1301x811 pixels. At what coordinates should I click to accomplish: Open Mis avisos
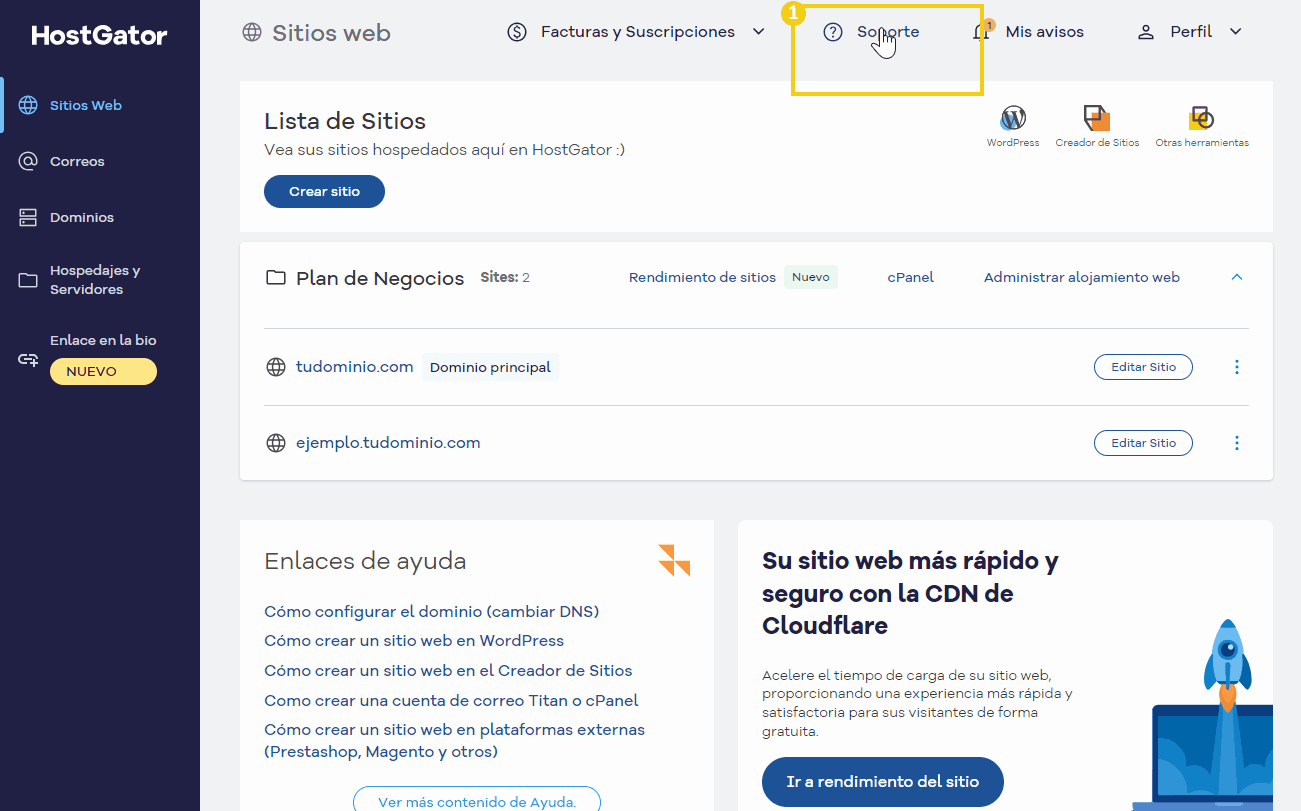(x=1045, y=32)
